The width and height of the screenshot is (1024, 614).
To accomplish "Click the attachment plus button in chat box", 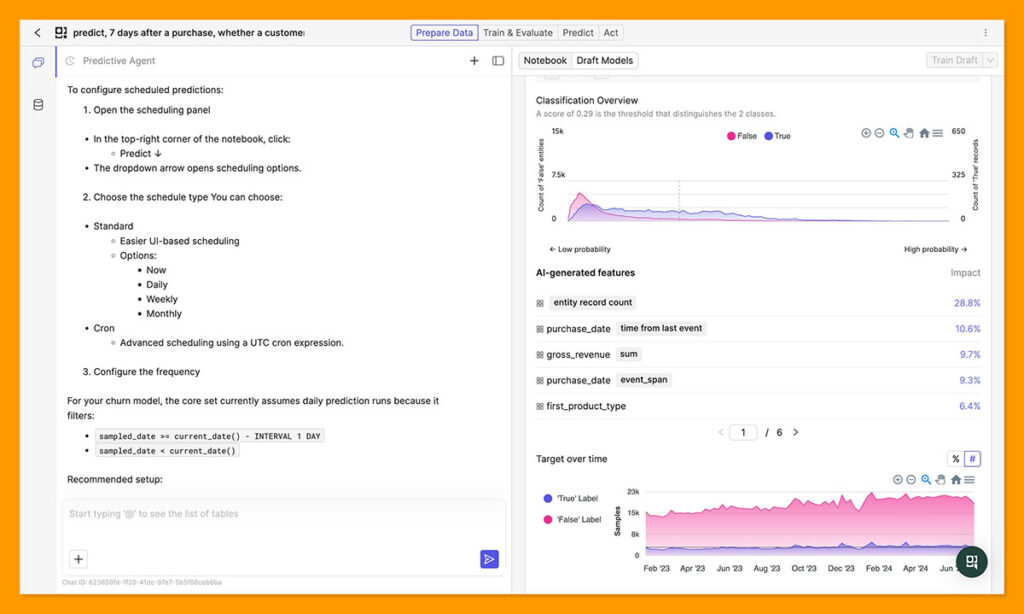I will 78,559.
